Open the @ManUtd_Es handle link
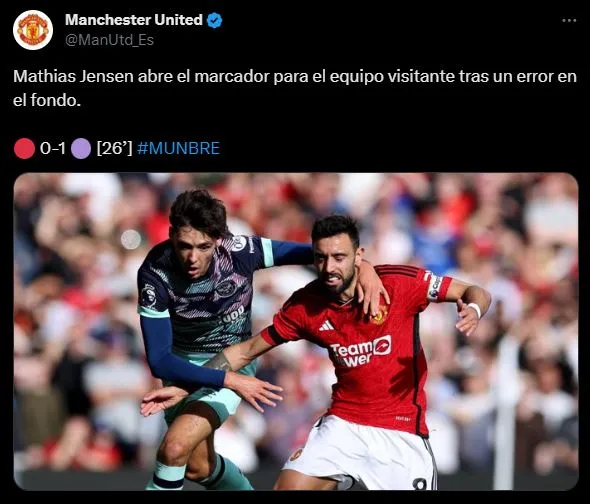This screenshot has width=590, height=504. [x=109, y=40]
